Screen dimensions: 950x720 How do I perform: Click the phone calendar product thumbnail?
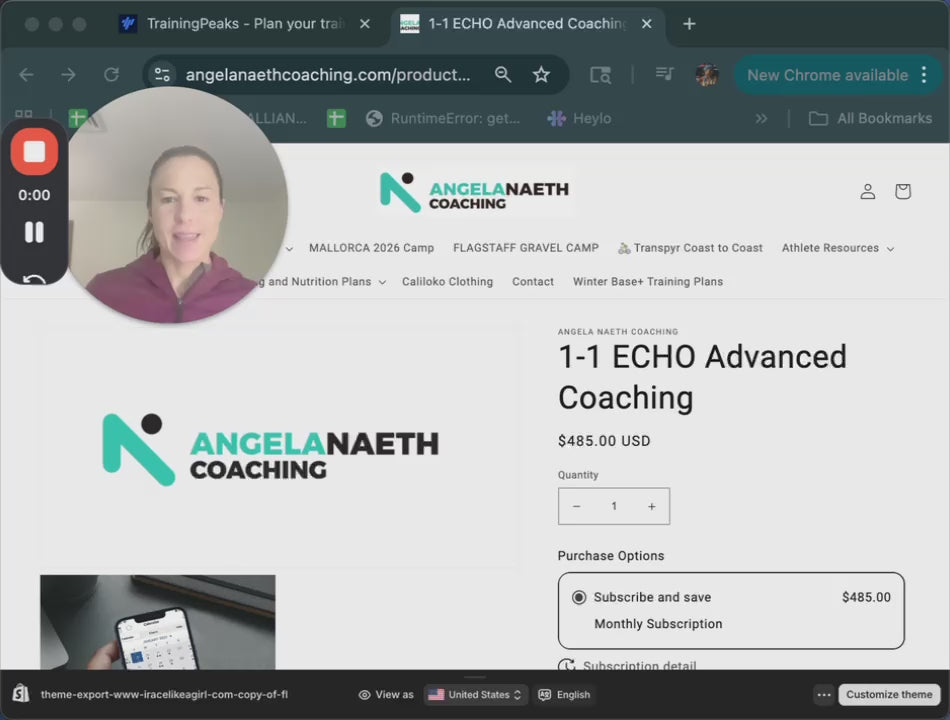click(157, 622)
